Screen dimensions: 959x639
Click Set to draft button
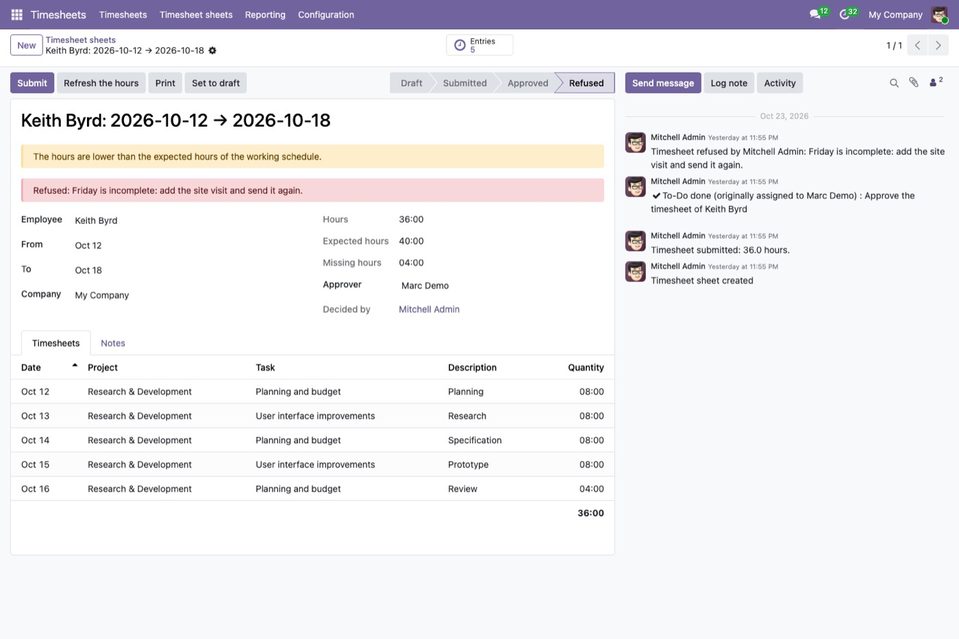click(x=216, y=83)
